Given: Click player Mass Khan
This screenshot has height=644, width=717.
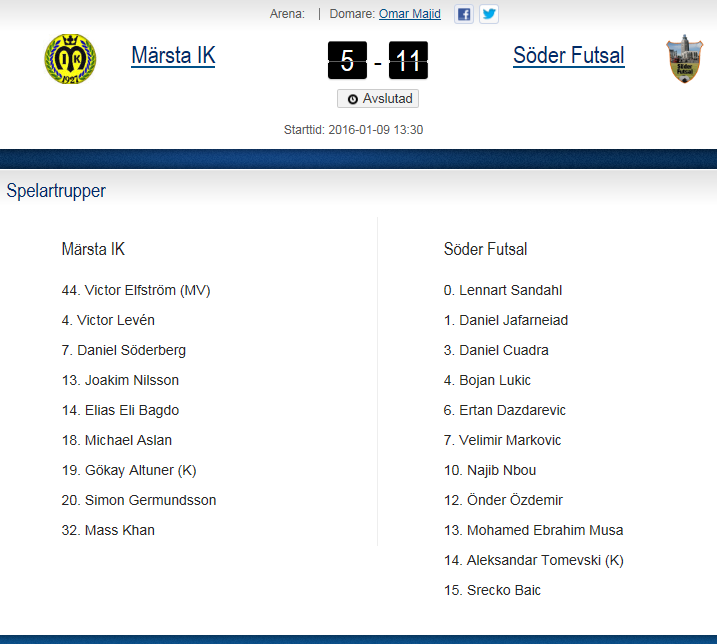Looking at the screenshot, I should tap(108, 530).
